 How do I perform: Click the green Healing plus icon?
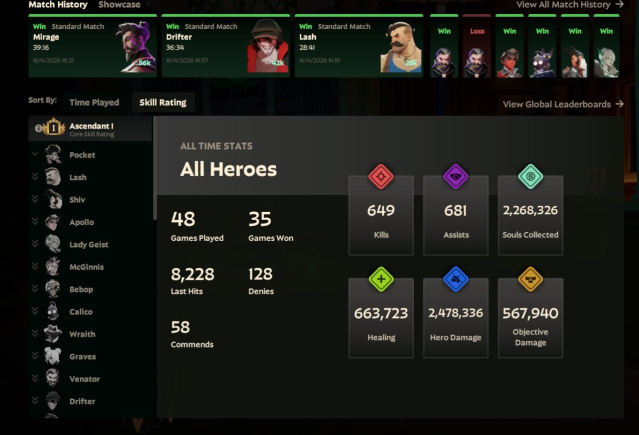coord(381,279)
